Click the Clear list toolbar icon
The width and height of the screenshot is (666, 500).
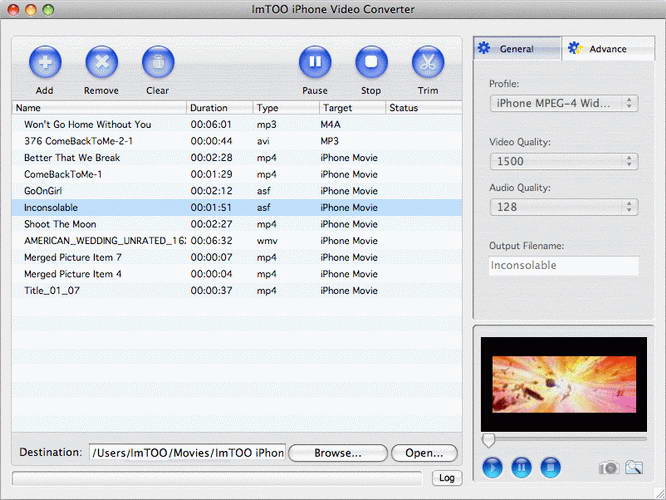tap(158, 63)
